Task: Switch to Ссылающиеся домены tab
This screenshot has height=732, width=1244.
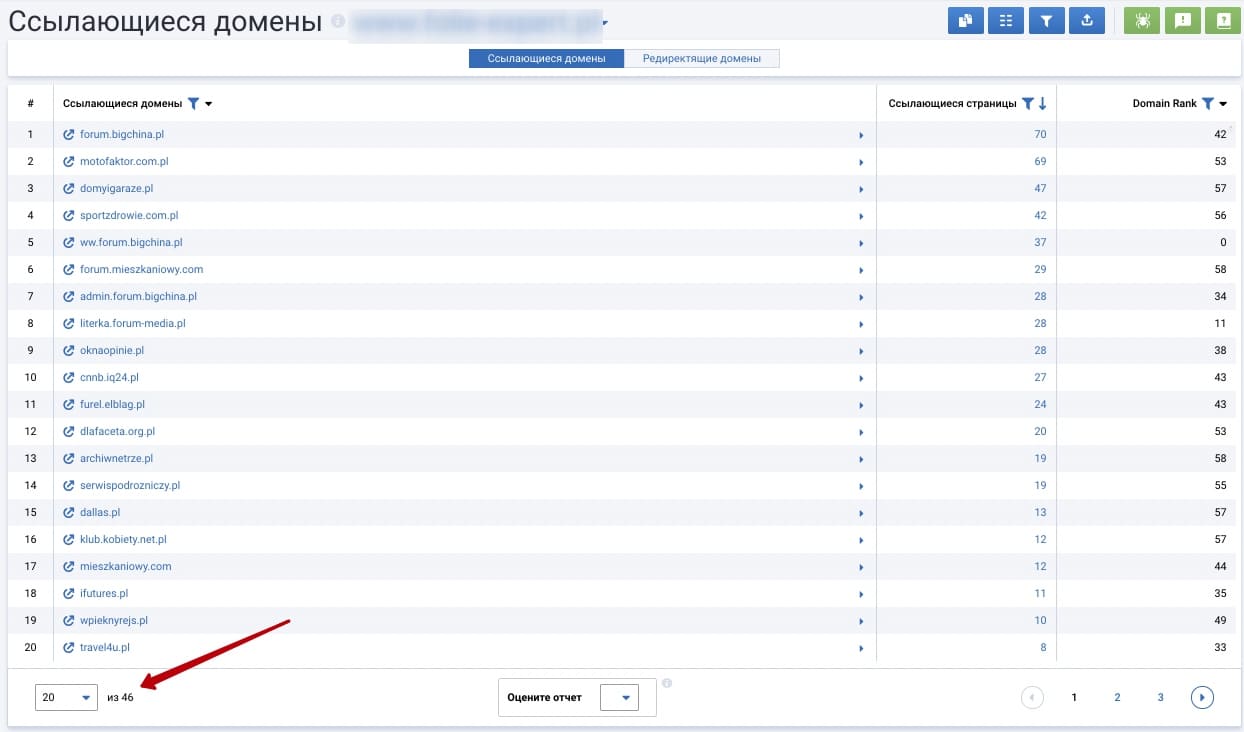Action: coord(547,58)
